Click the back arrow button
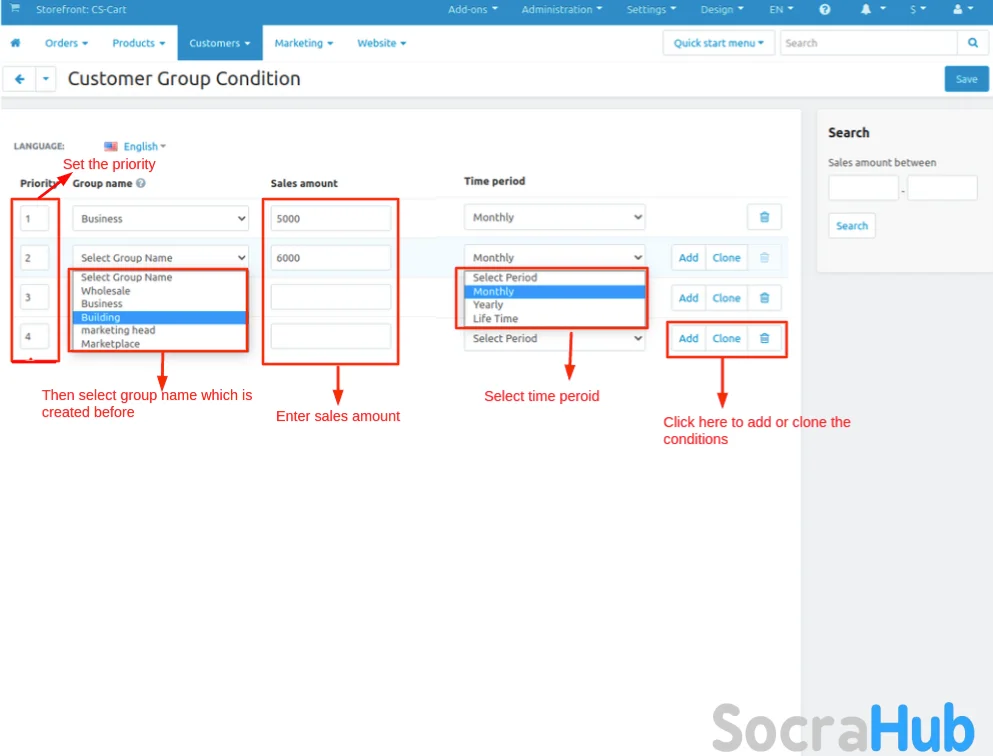Screen dimensions: 993x756 [19, 79]
